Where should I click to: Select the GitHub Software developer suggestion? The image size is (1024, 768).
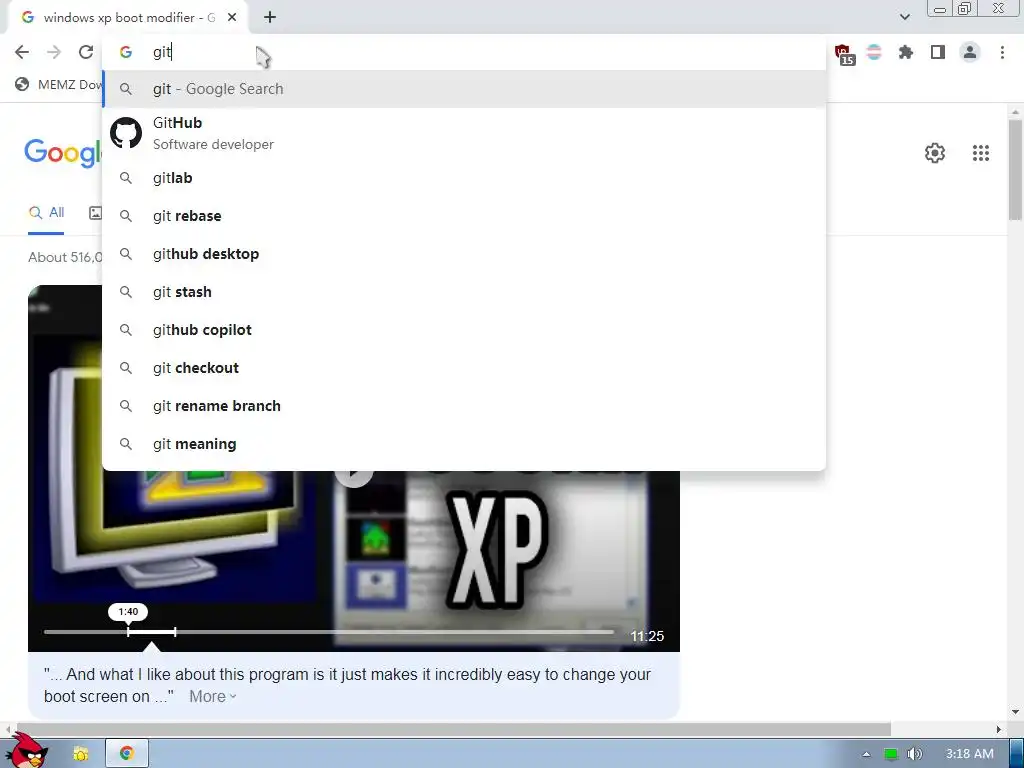464,133
